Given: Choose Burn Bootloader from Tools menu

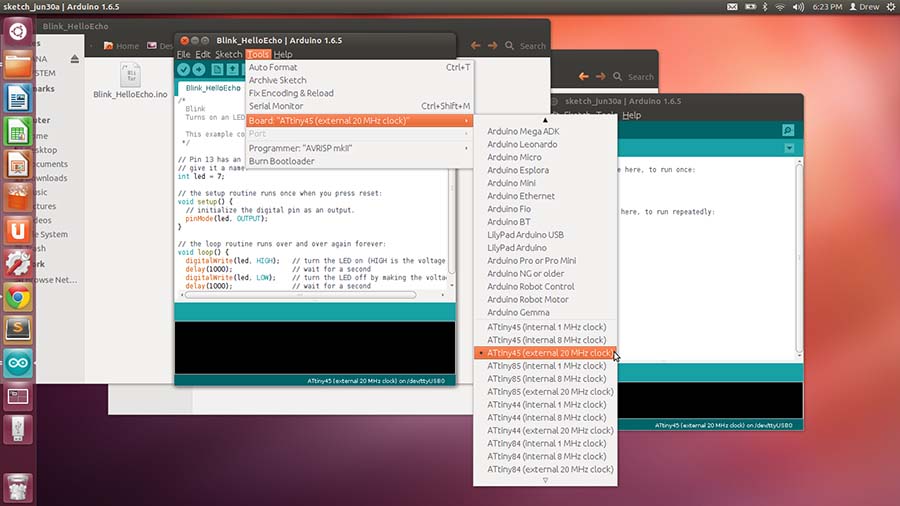Looking at the screenshot, I should 359,161.
